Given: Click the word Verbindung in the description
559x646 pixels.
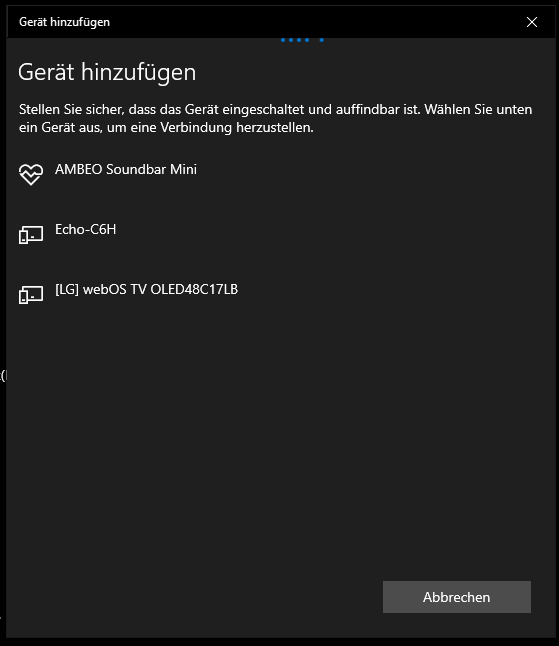Looking at the screenshot, I should click(x=196, y=127).
